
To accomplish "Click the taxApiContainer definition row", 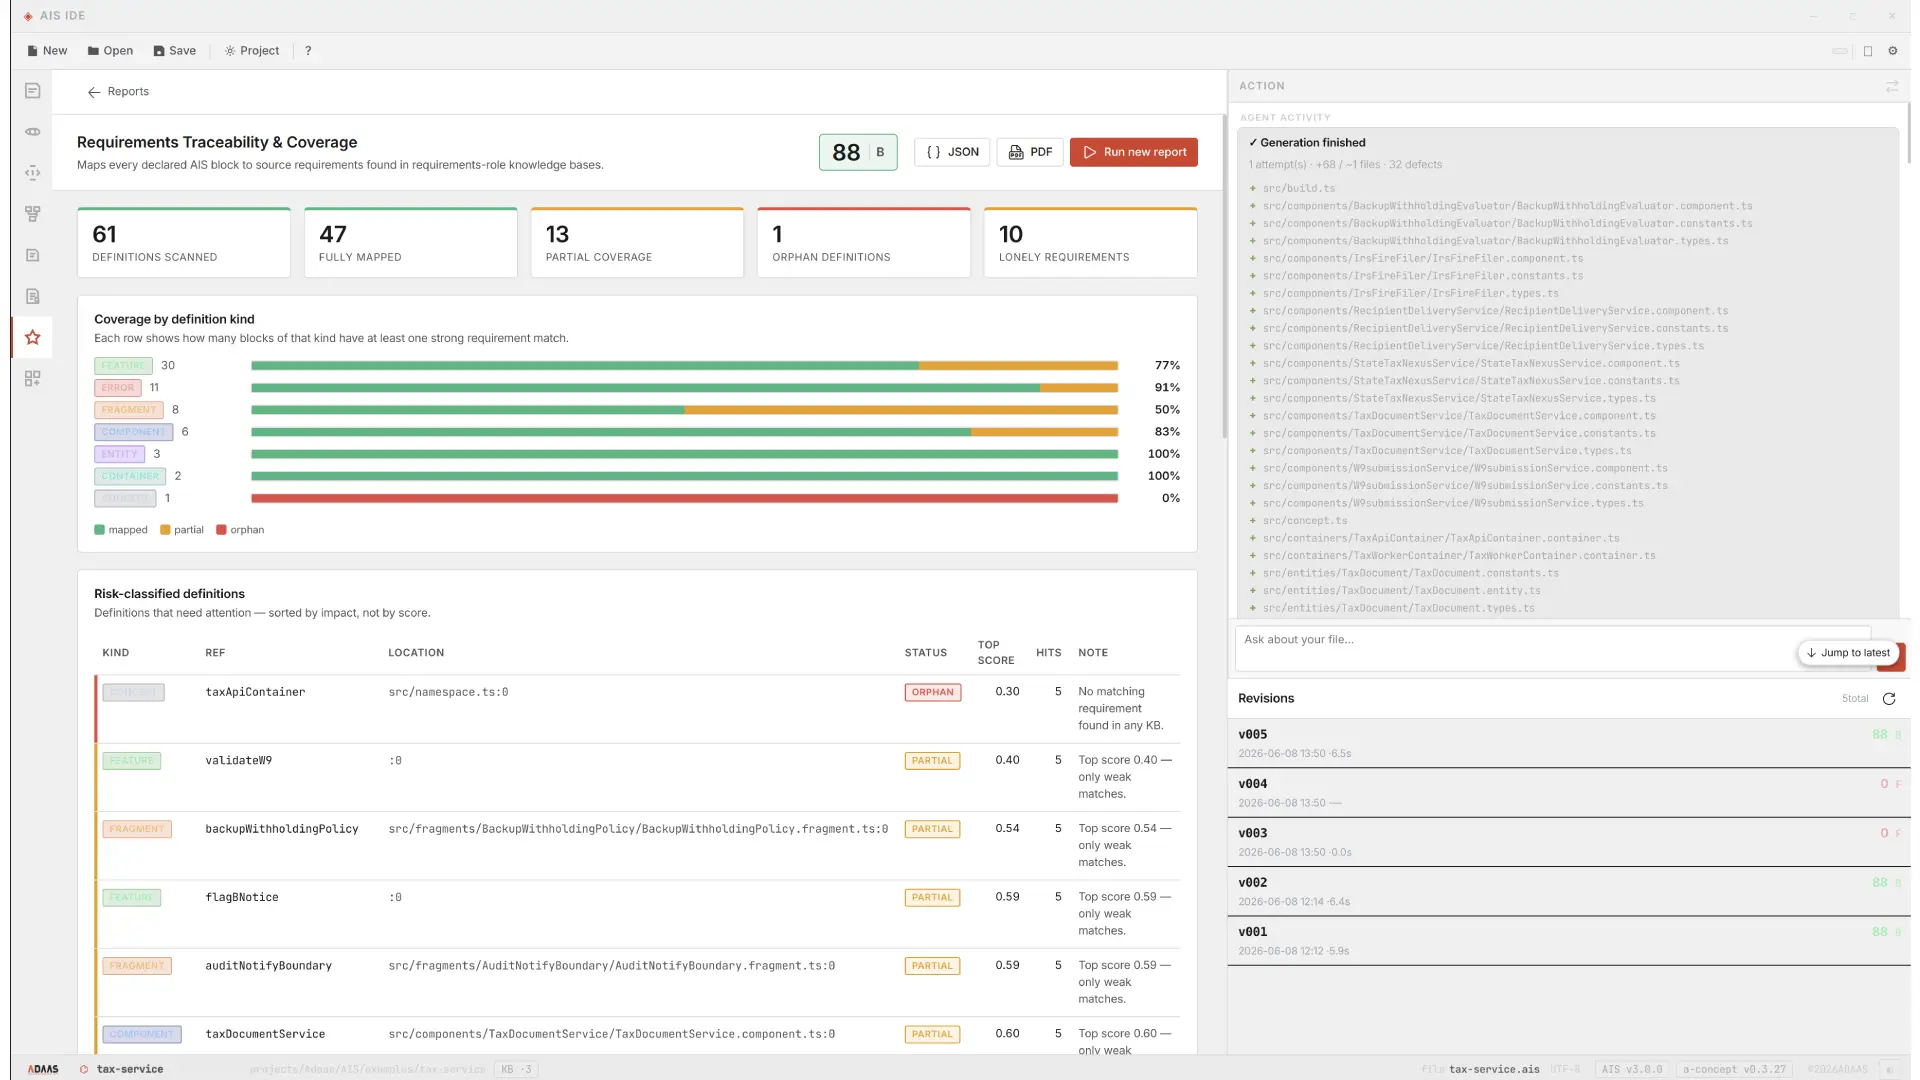I will [638, 709].
